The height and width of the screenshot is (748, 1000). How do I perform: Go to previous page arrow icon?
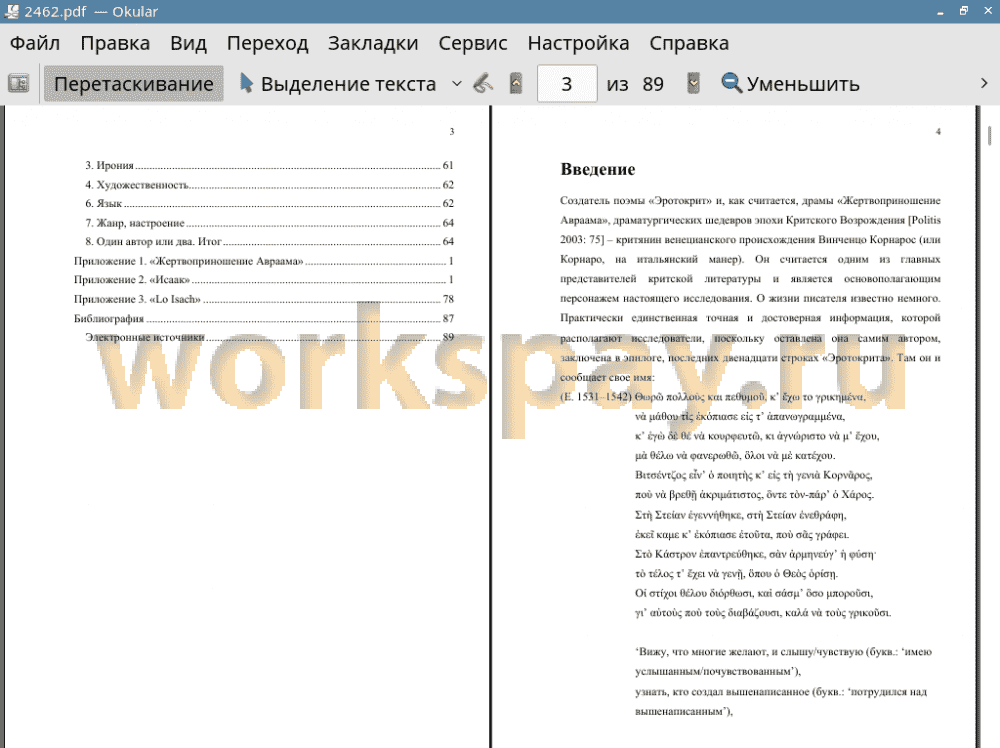click(x=516, y=83)
